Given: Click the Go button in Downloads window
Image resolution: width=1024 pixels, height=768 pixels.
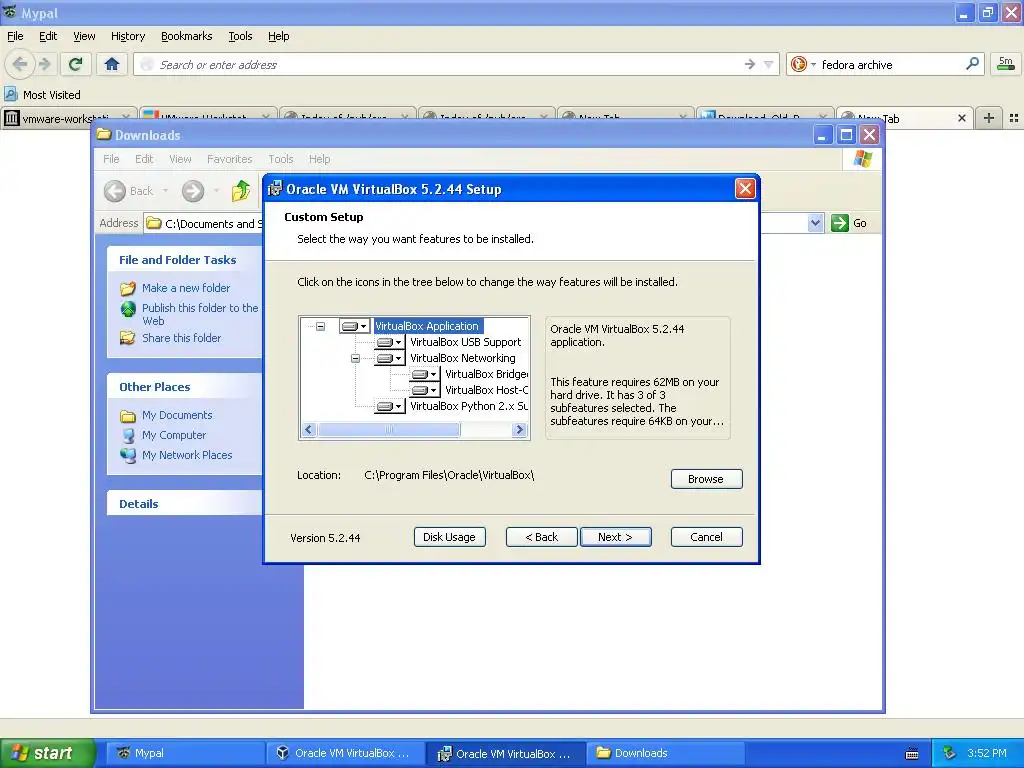Looking at the screenshot, I should point(850,223).
